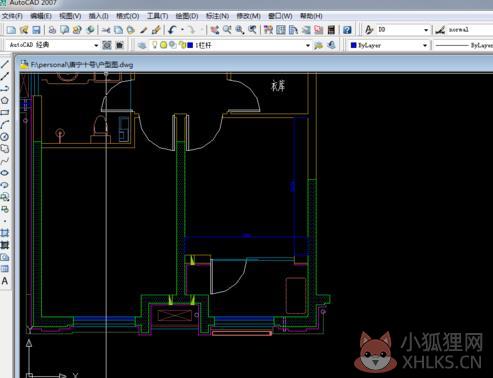Select the Zoom Window icon

(240, 30)
